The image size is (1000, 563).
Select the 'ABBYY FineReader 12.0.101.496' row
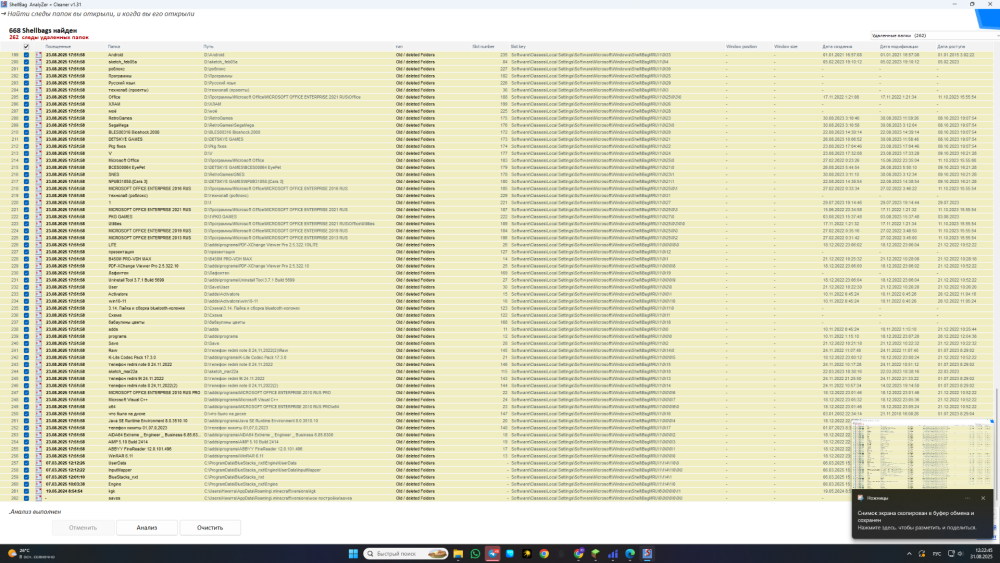tap(497, 449)
